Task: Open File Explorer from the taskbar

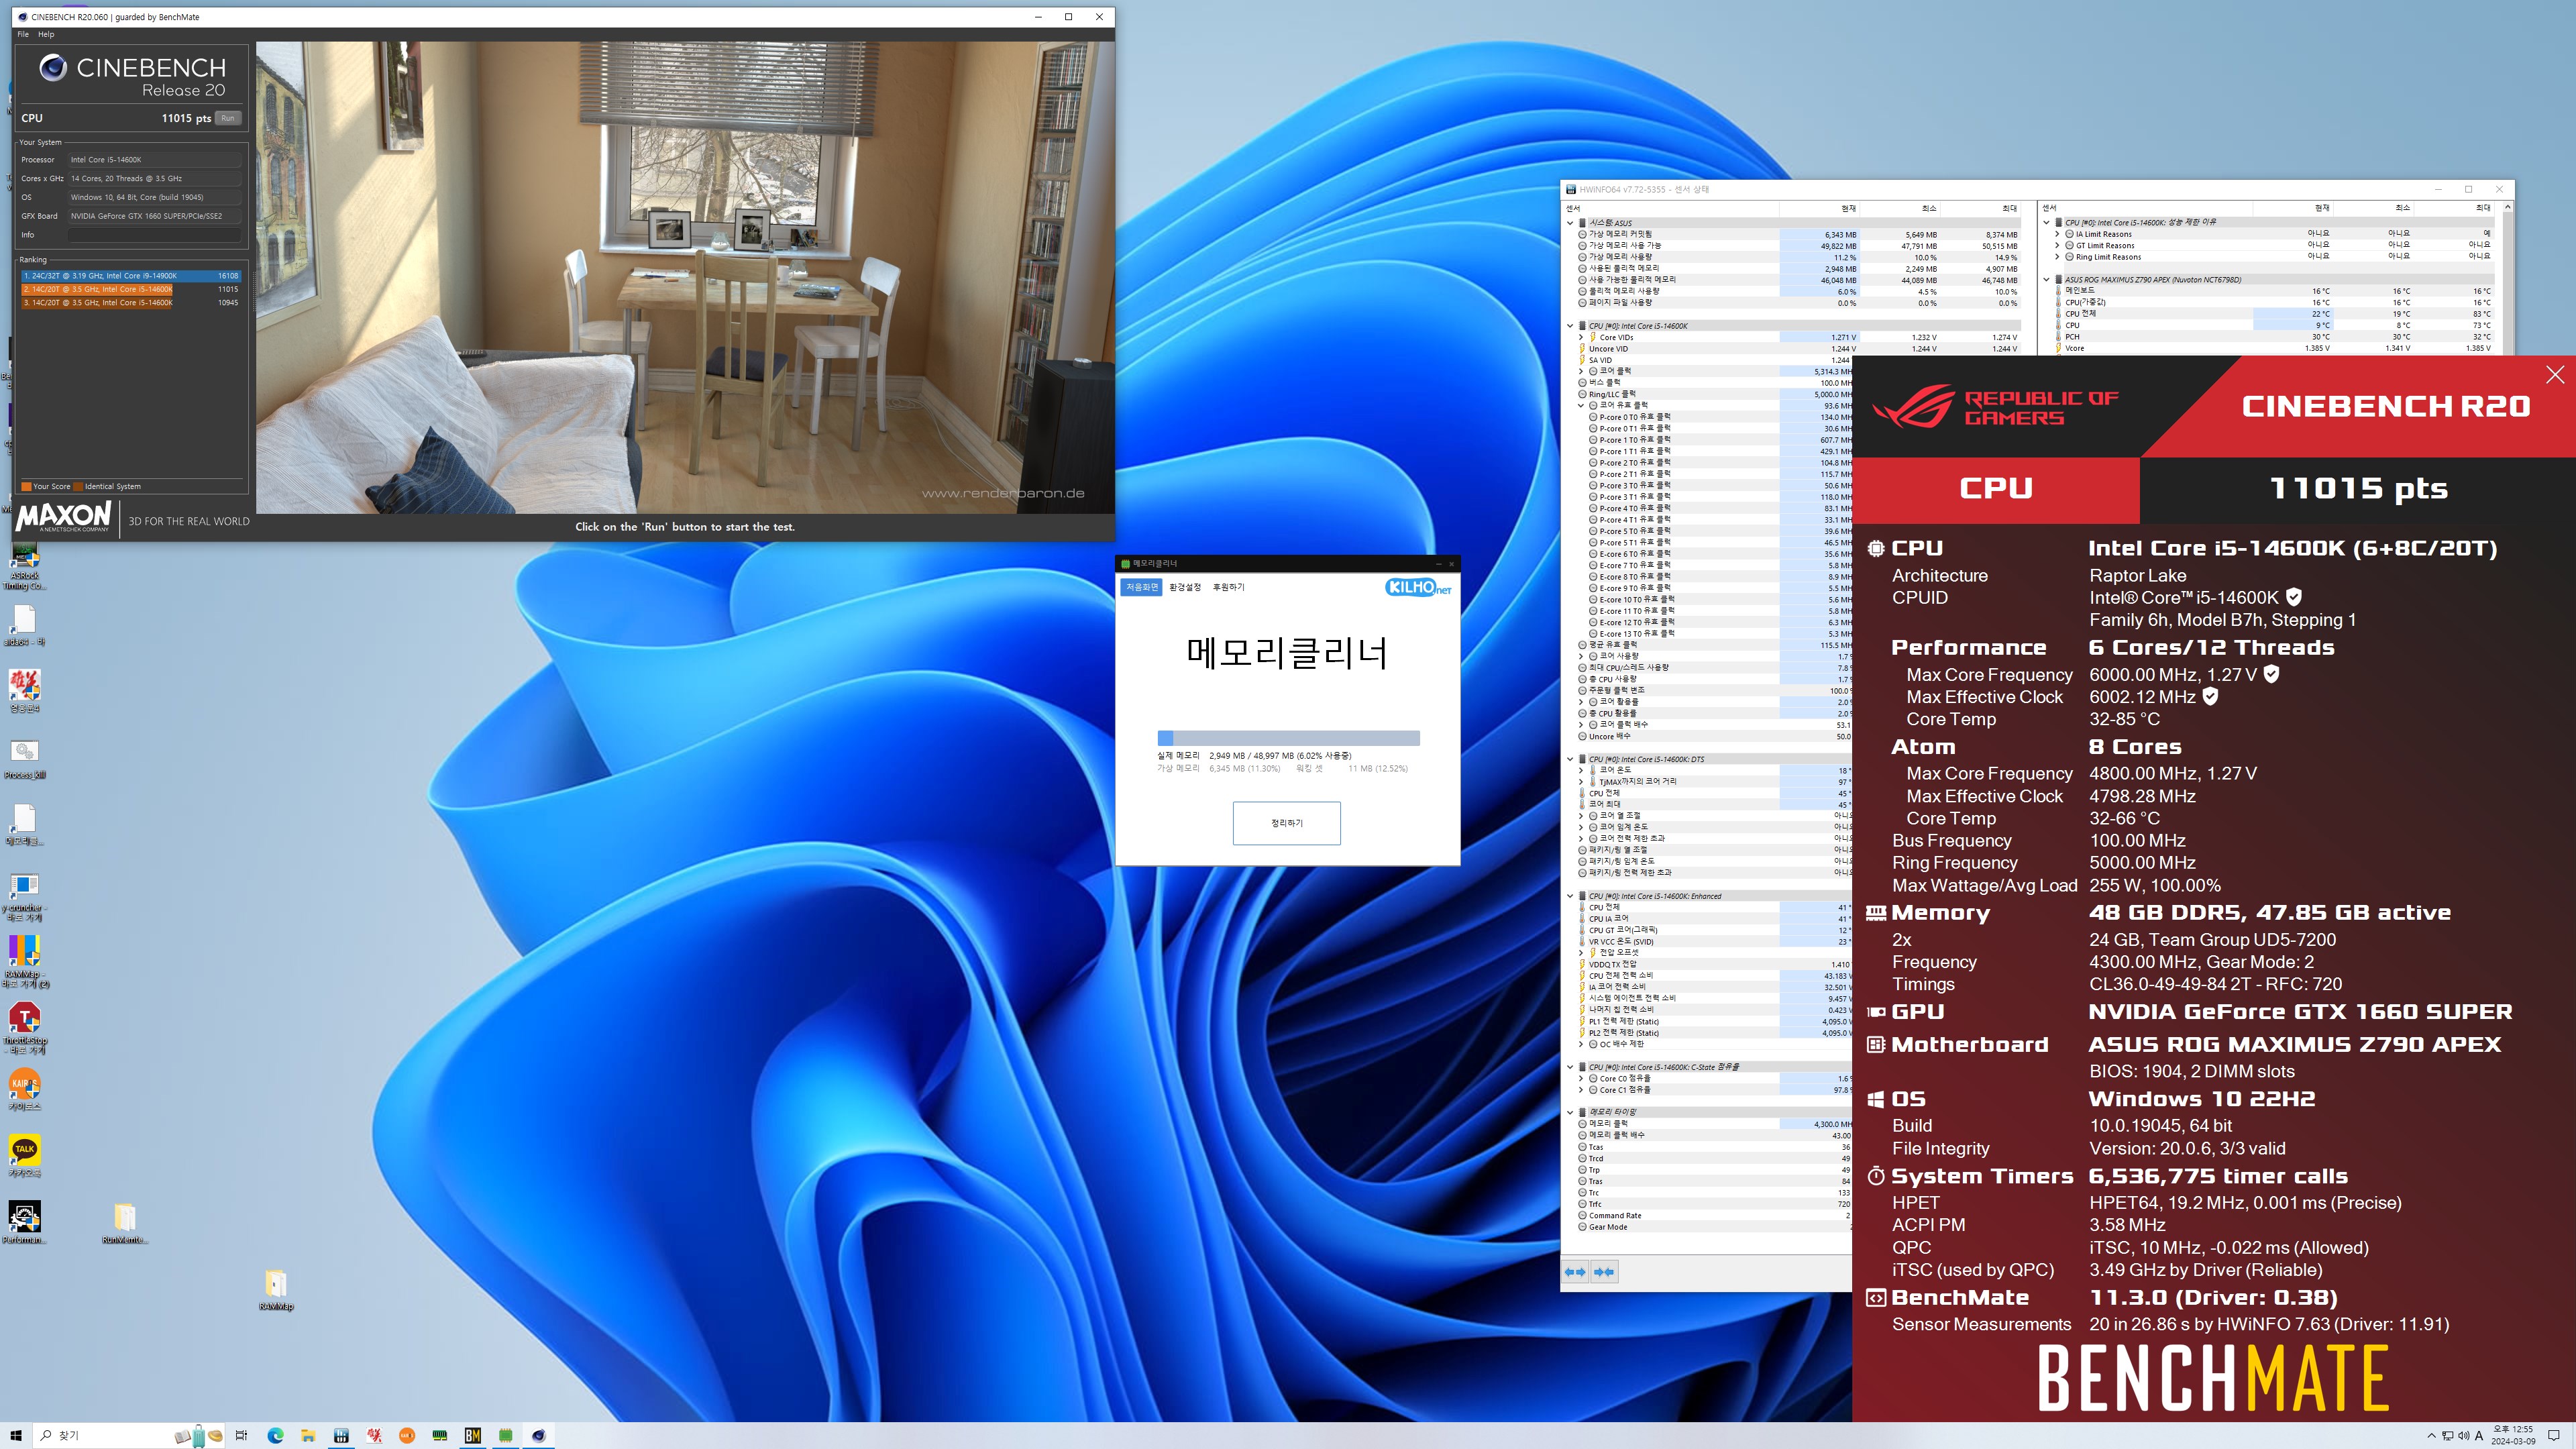Action: click(308, 1435)
